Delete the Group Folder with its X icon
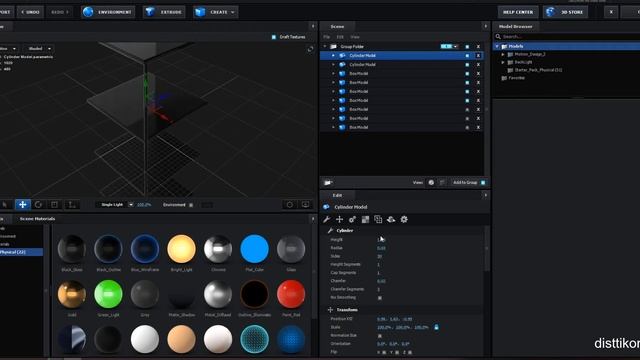This screenshot has height=360, width=640. pos(478,47)
